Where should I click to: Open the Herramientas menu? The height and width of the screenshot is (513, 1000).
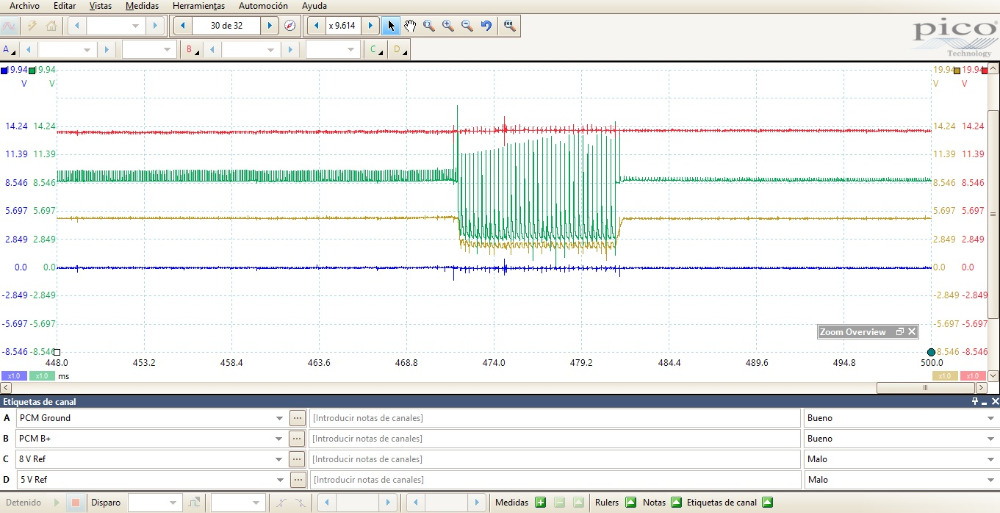[x=198, y=6]
